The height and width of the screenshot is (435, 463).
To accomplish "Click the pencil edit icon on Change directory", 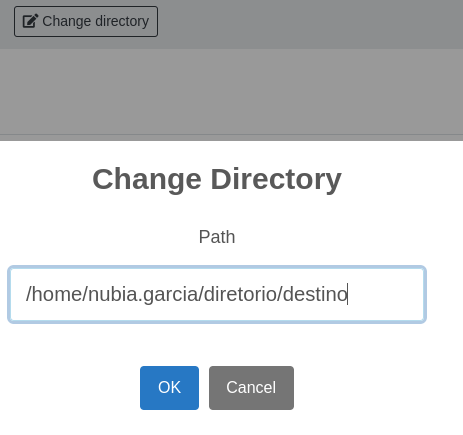I will [x=30, y=21].
